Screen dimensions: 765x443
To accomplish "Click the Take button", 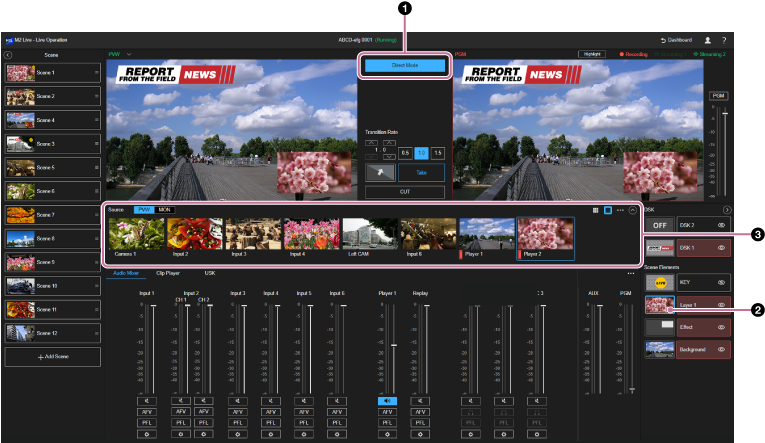I will coord(422,173).
